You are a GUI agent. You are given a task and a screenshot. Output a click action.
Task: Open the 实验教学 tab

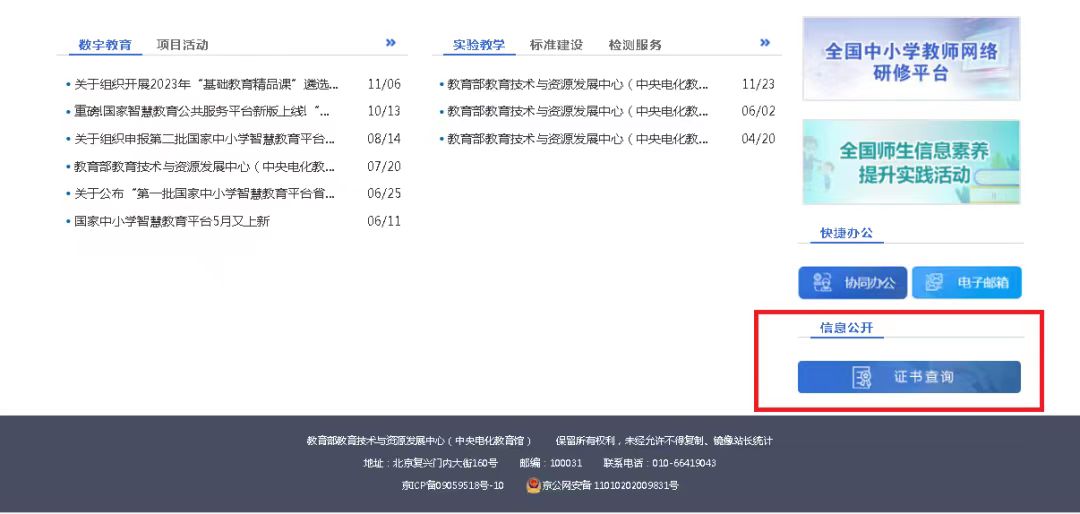coord(479,45)
